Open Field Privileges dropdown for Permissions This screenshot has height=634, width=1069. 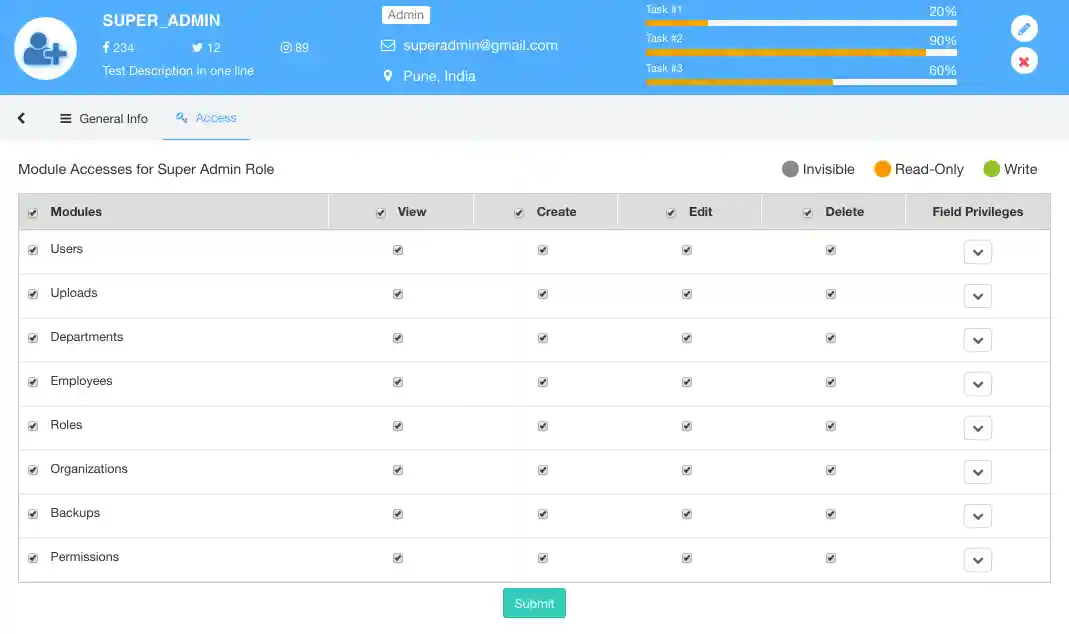tap(977, 560)
